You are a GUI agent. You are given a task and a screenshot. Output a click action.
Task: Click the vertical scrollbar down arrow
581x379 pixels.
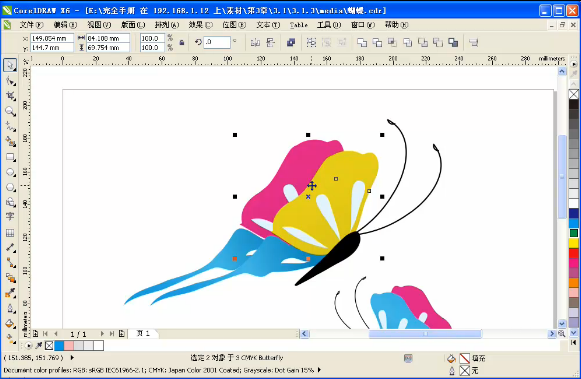point(562,323)
